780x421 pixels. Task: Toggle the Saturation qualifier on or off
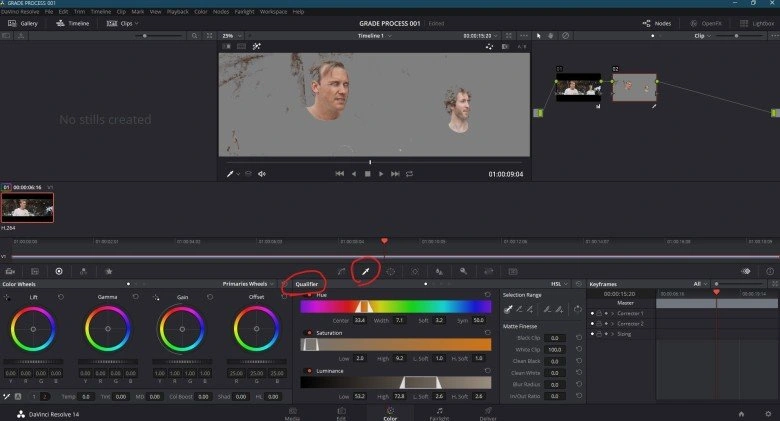tap(309, 333)
